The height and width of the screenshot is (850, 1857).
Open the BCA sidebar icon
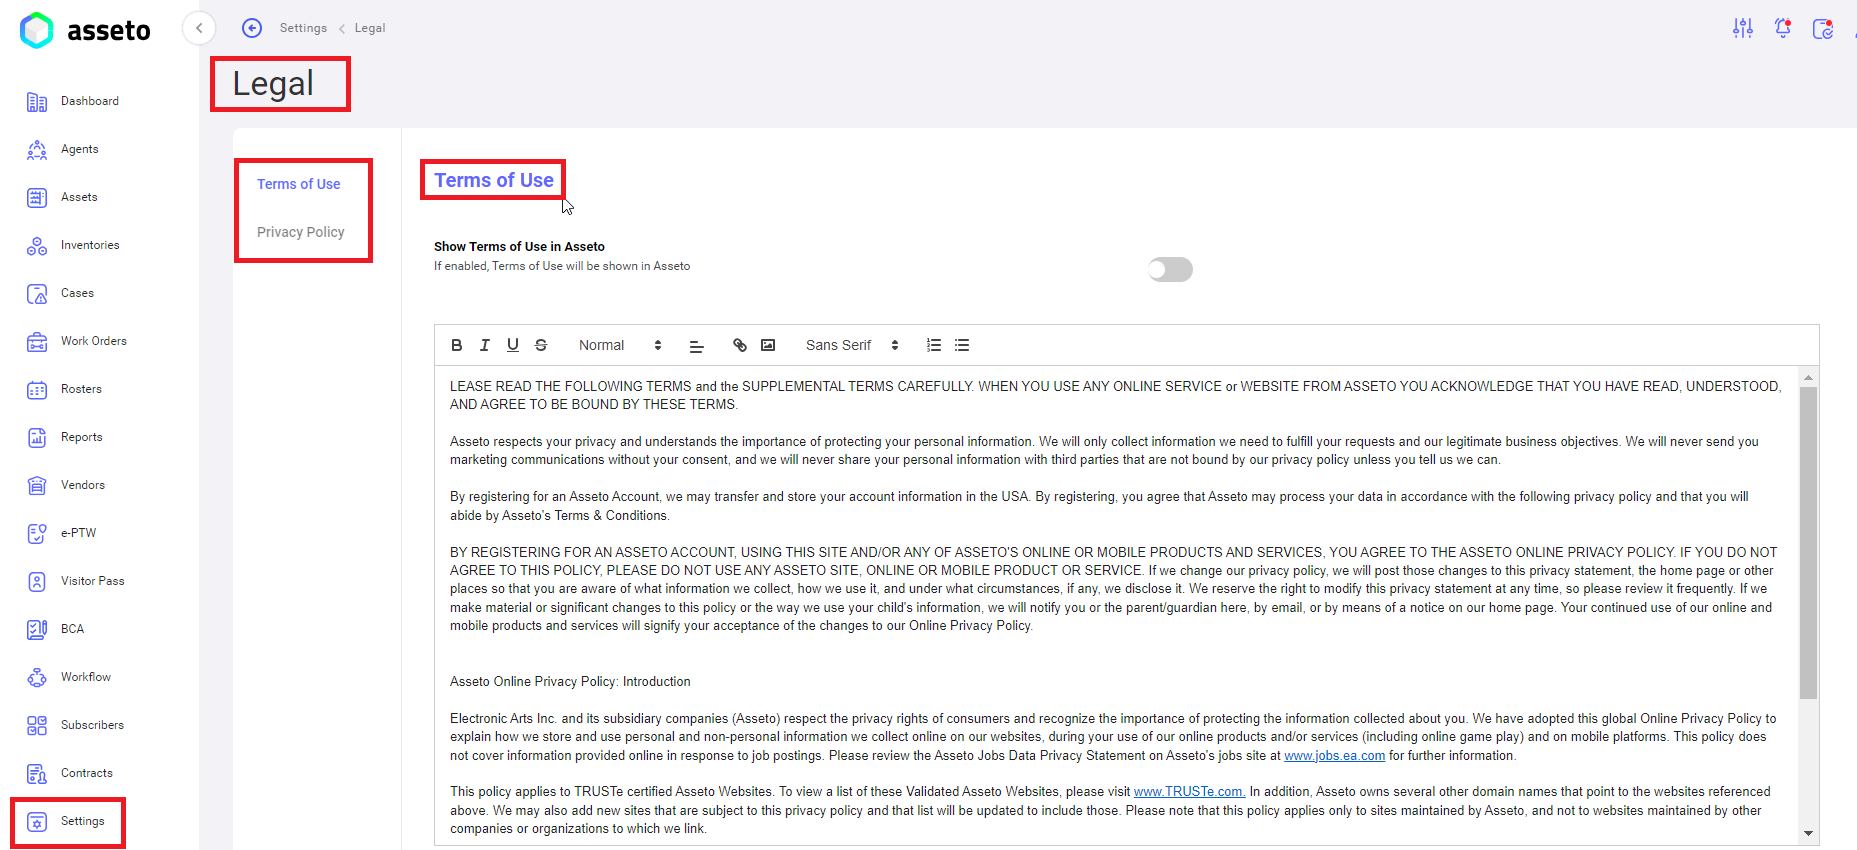[x=37, y=630]
